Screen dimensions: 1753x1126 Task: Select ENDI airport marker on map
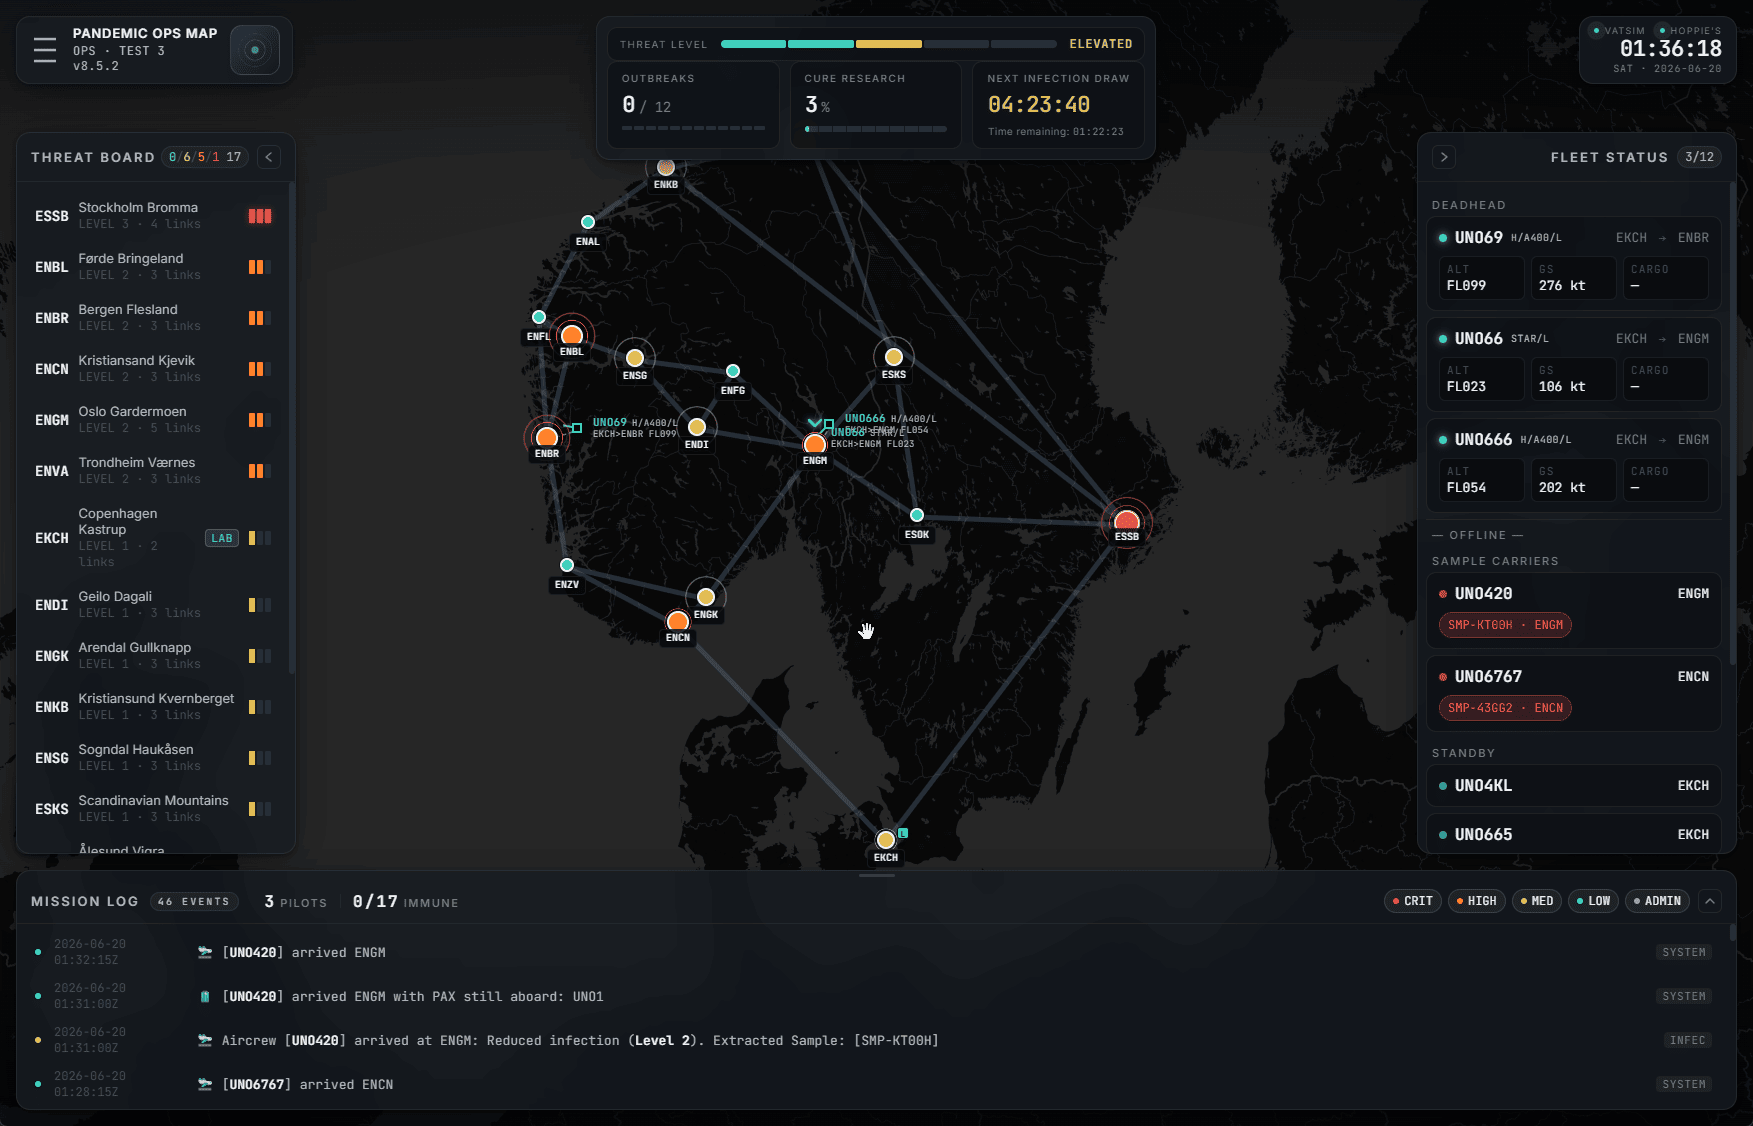(x=697, y=428)
